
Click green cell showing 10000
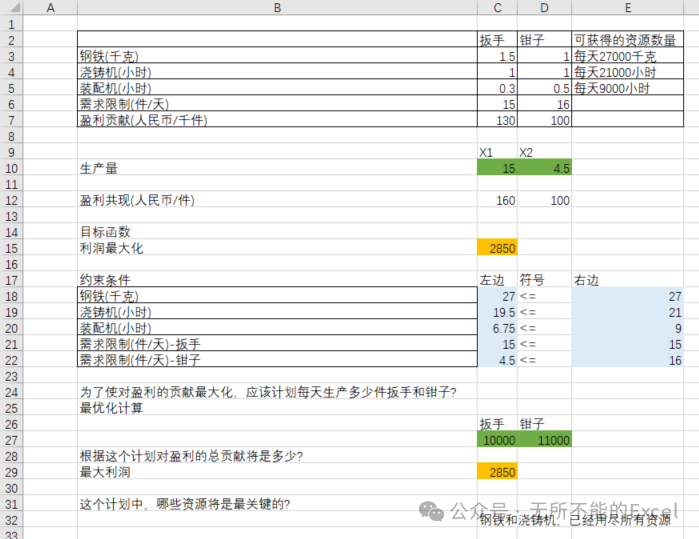[x=498, y=440]
